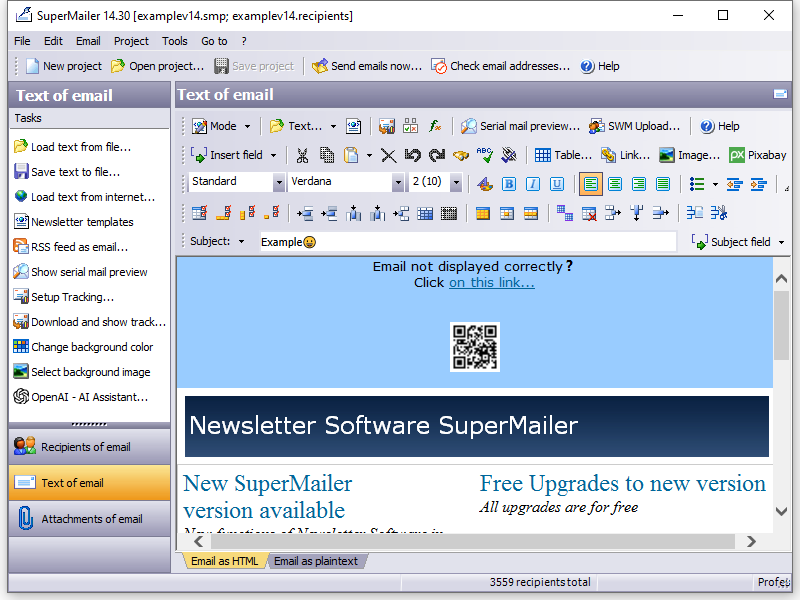Click the envelope icon in the Text of email header
Viewport: 800px width, 600px height.
click(780, 94)
